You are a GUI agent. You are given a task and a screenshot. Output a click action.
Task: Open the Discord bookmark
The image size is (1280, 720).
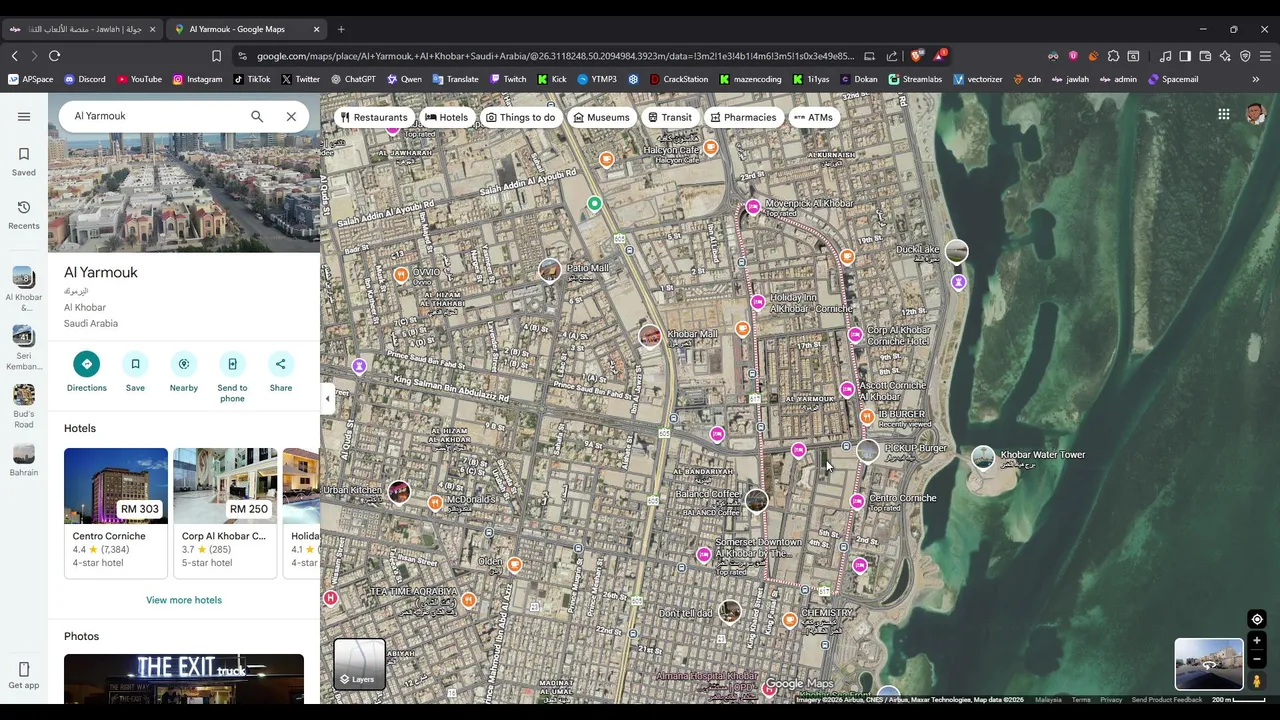point(84,79)
